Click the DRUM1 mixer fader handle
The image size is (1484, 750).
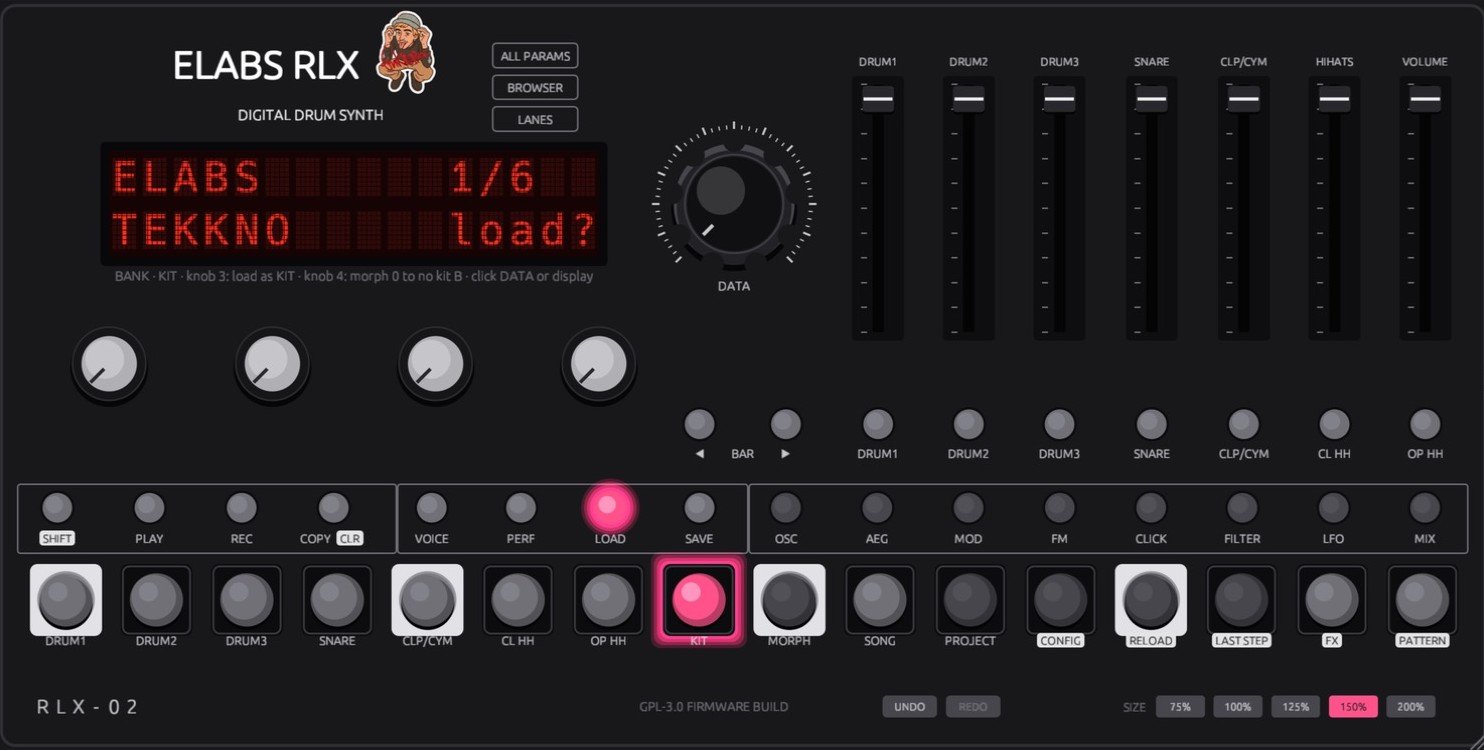(878, 100)
